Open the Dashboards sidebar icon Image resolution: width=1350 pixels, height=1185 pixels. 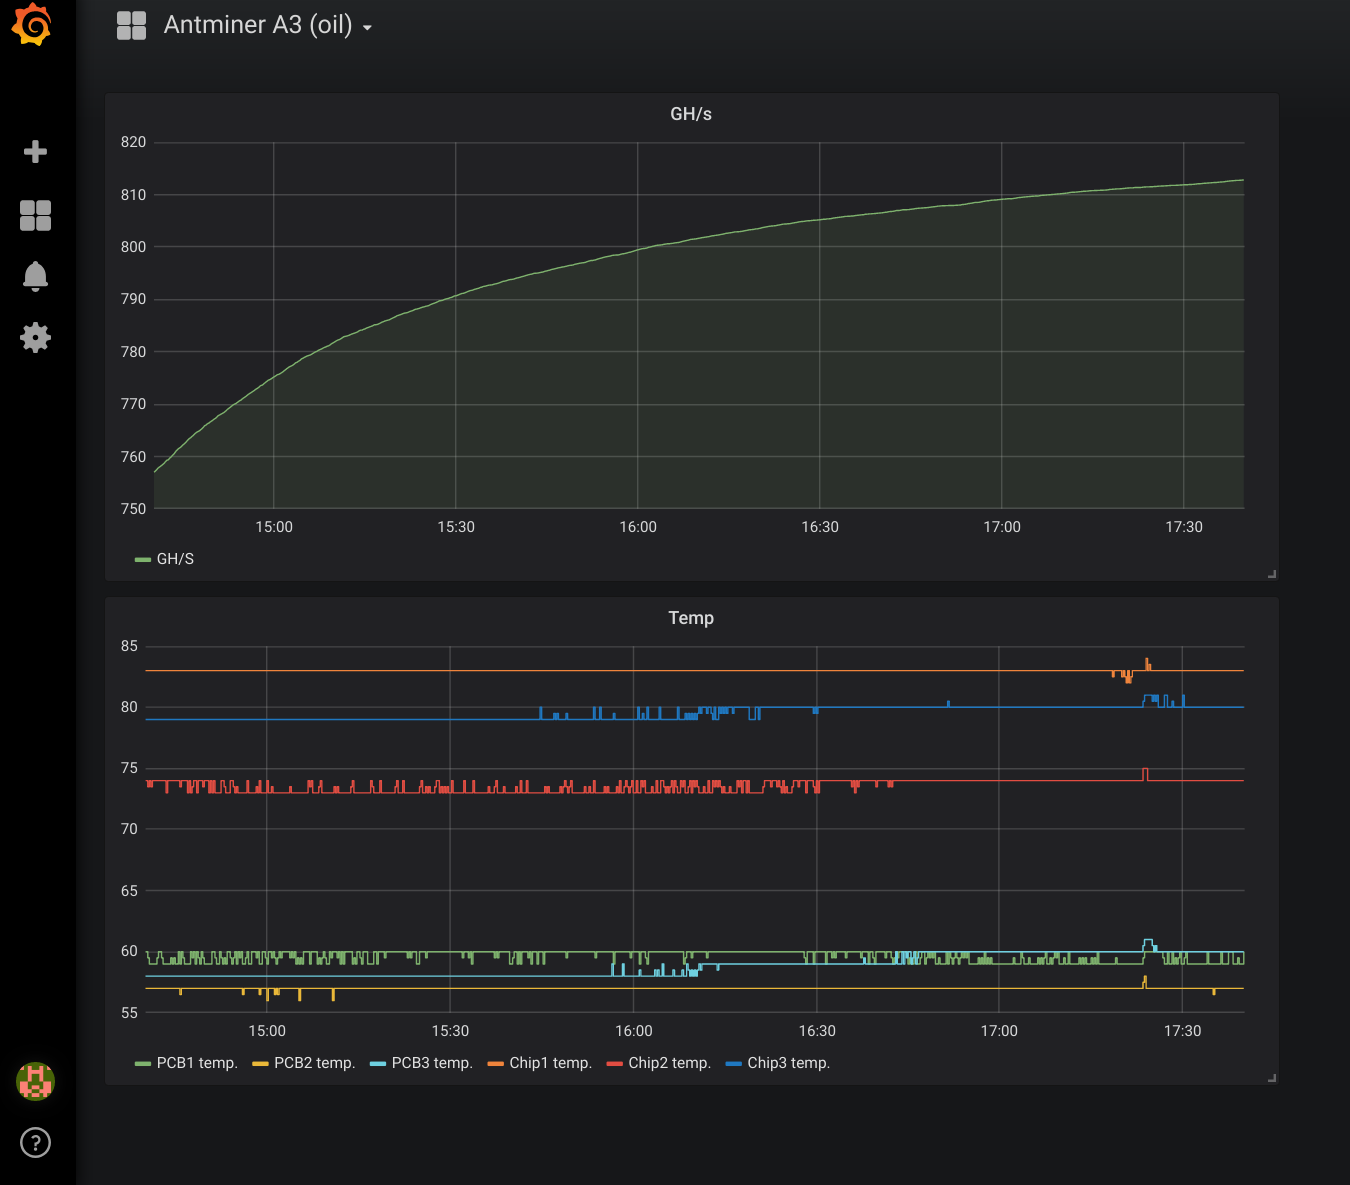35,215
